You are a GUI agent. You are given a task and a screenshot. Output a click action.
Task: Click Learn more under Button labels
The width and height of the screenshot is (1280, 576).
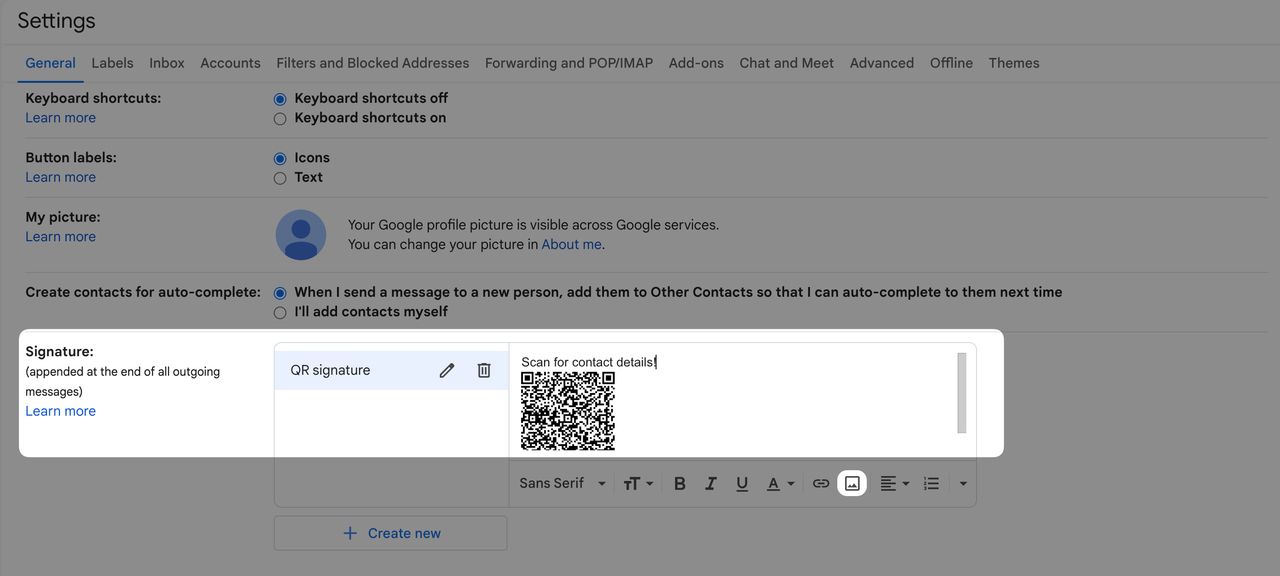coord(61,177)
